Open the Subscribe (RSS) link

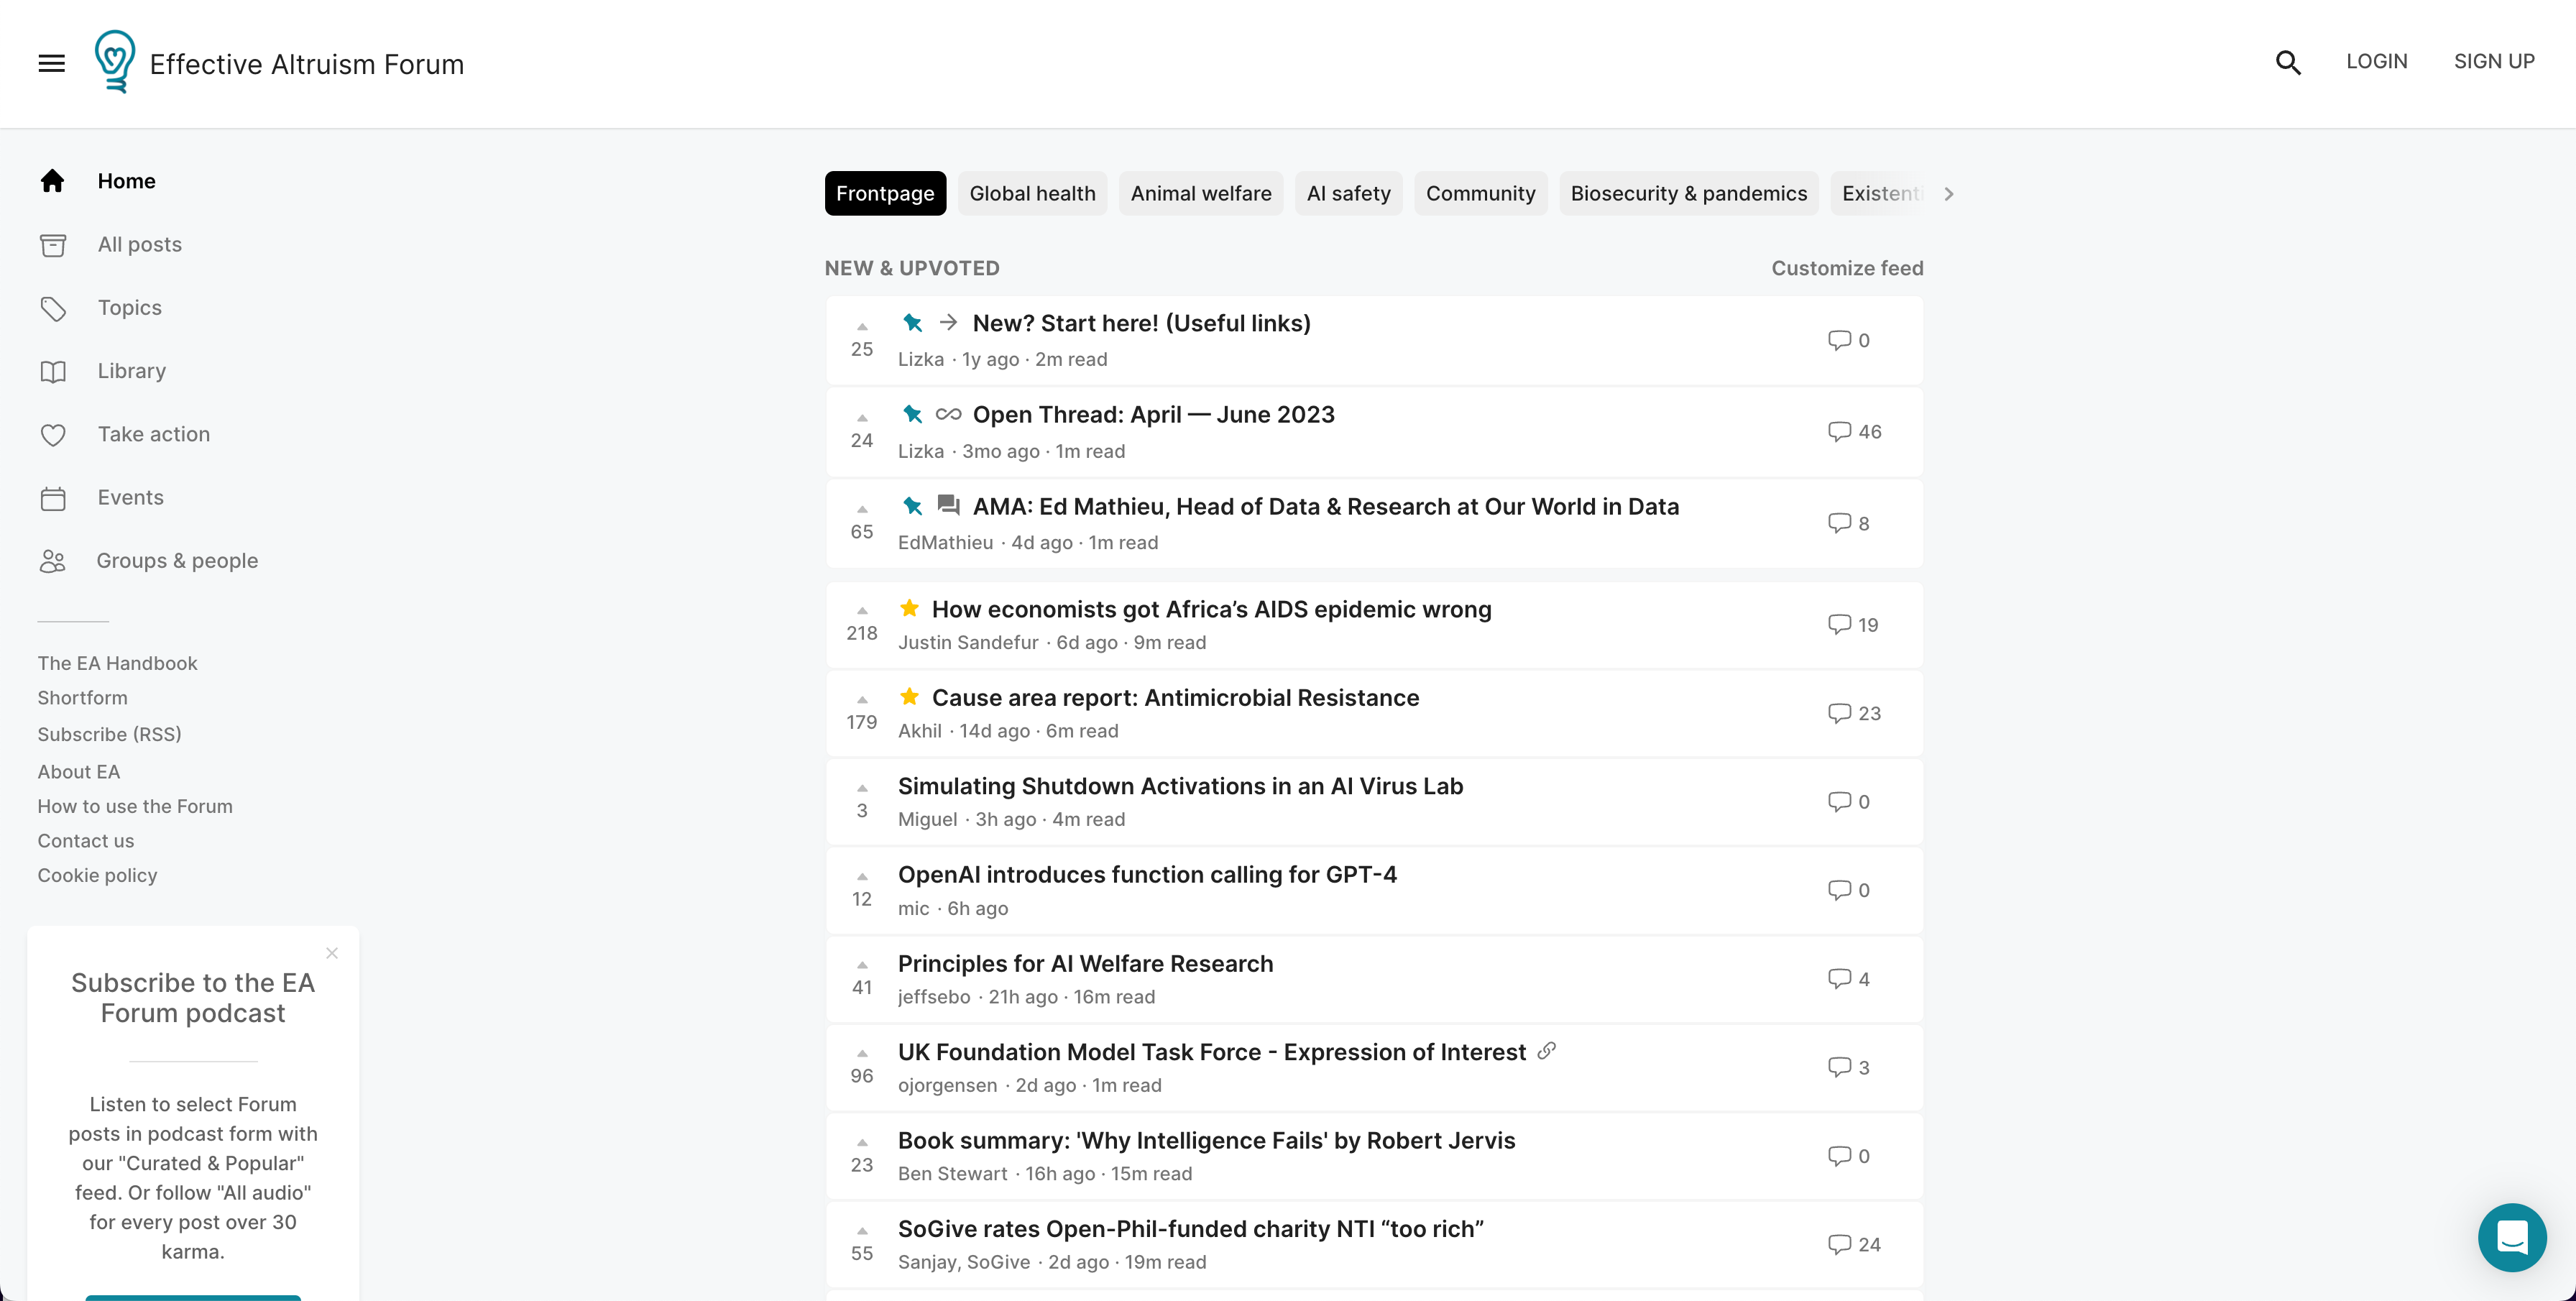[x=109, y=734]
